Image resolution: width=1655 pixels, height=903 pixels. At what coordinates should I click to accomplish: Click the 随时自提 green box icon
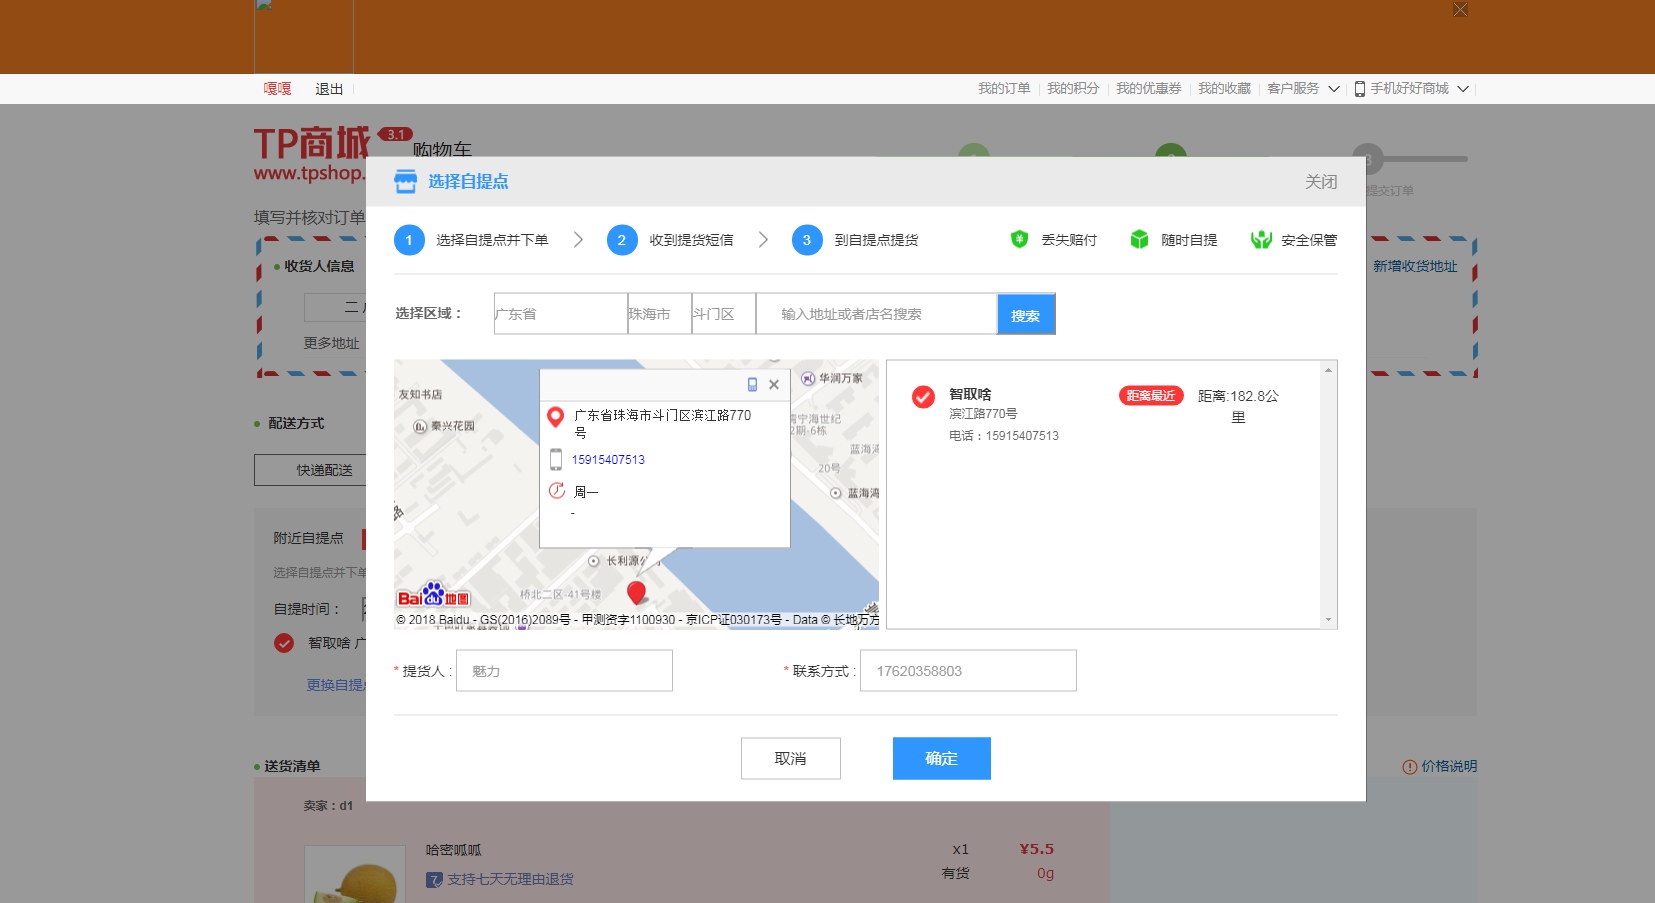(1139, 239)
